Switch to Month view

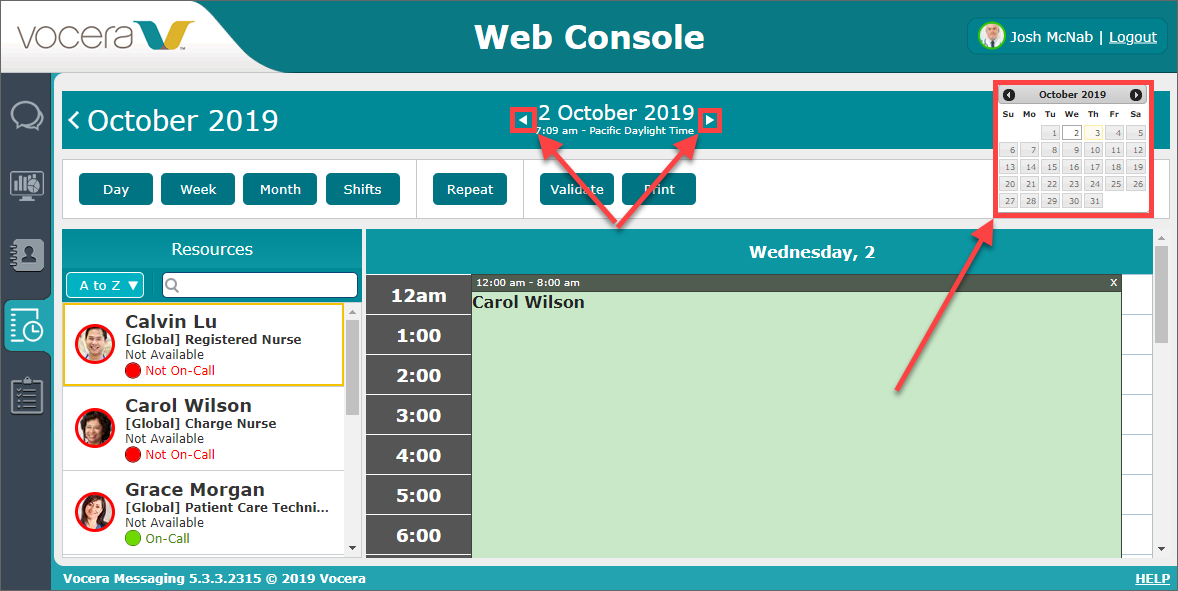click(279, 189)
